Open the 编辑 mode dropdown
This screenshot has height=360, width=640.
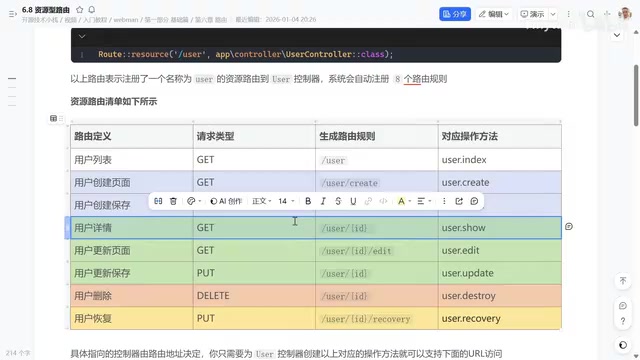(x=493, y=14)
